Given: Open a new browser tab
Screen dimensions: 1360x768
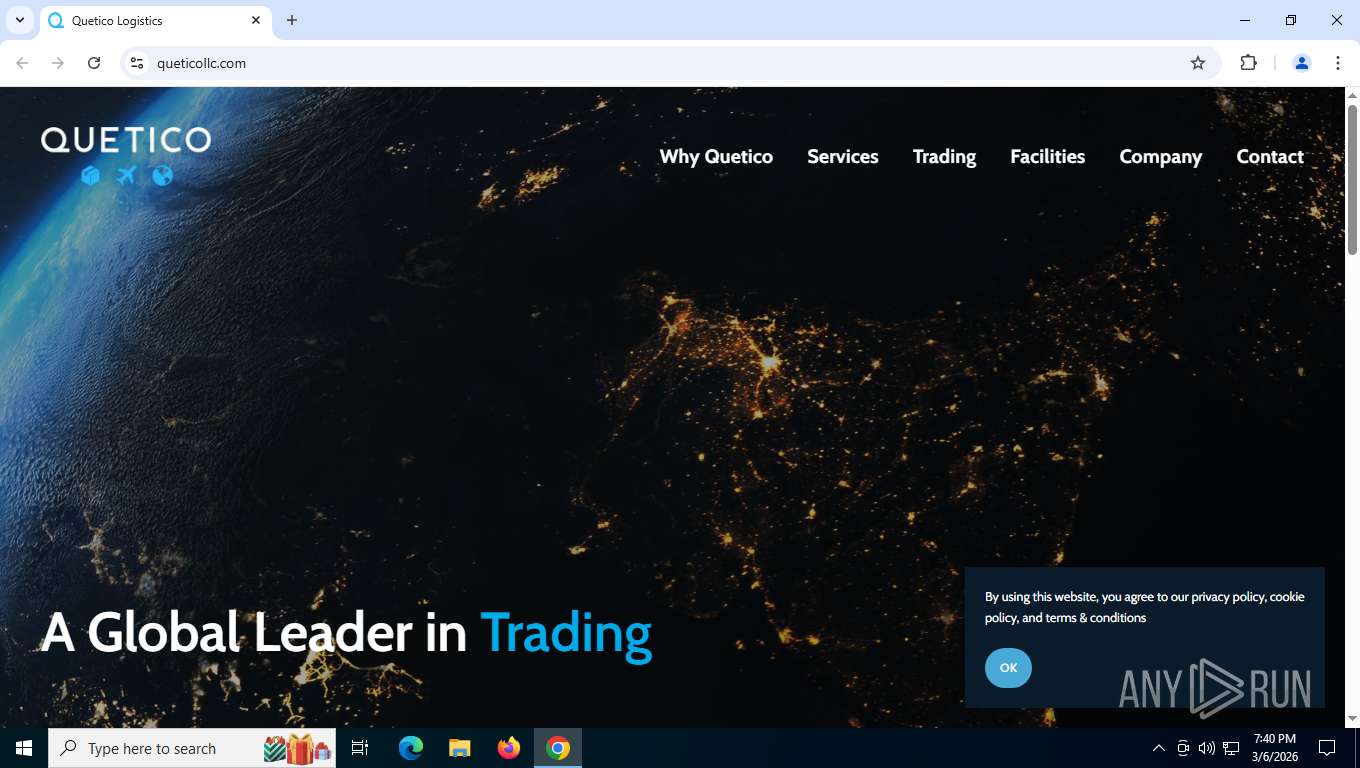Looking at the screenshot, I should pos(292,20).
